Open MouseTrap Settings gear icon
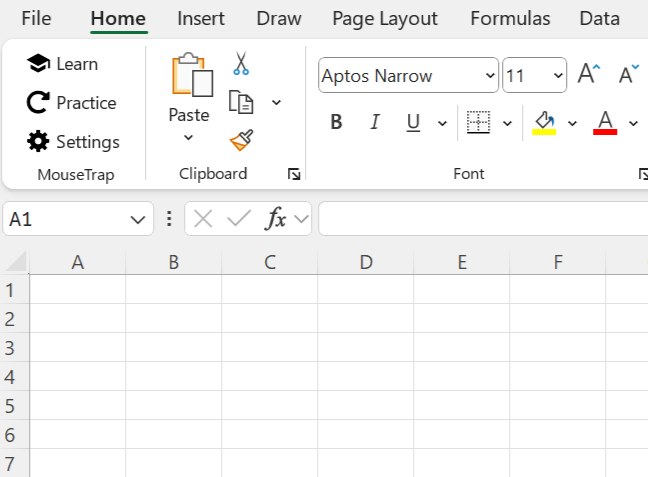The width and height of the screenshot is (648, 477). 38,141
